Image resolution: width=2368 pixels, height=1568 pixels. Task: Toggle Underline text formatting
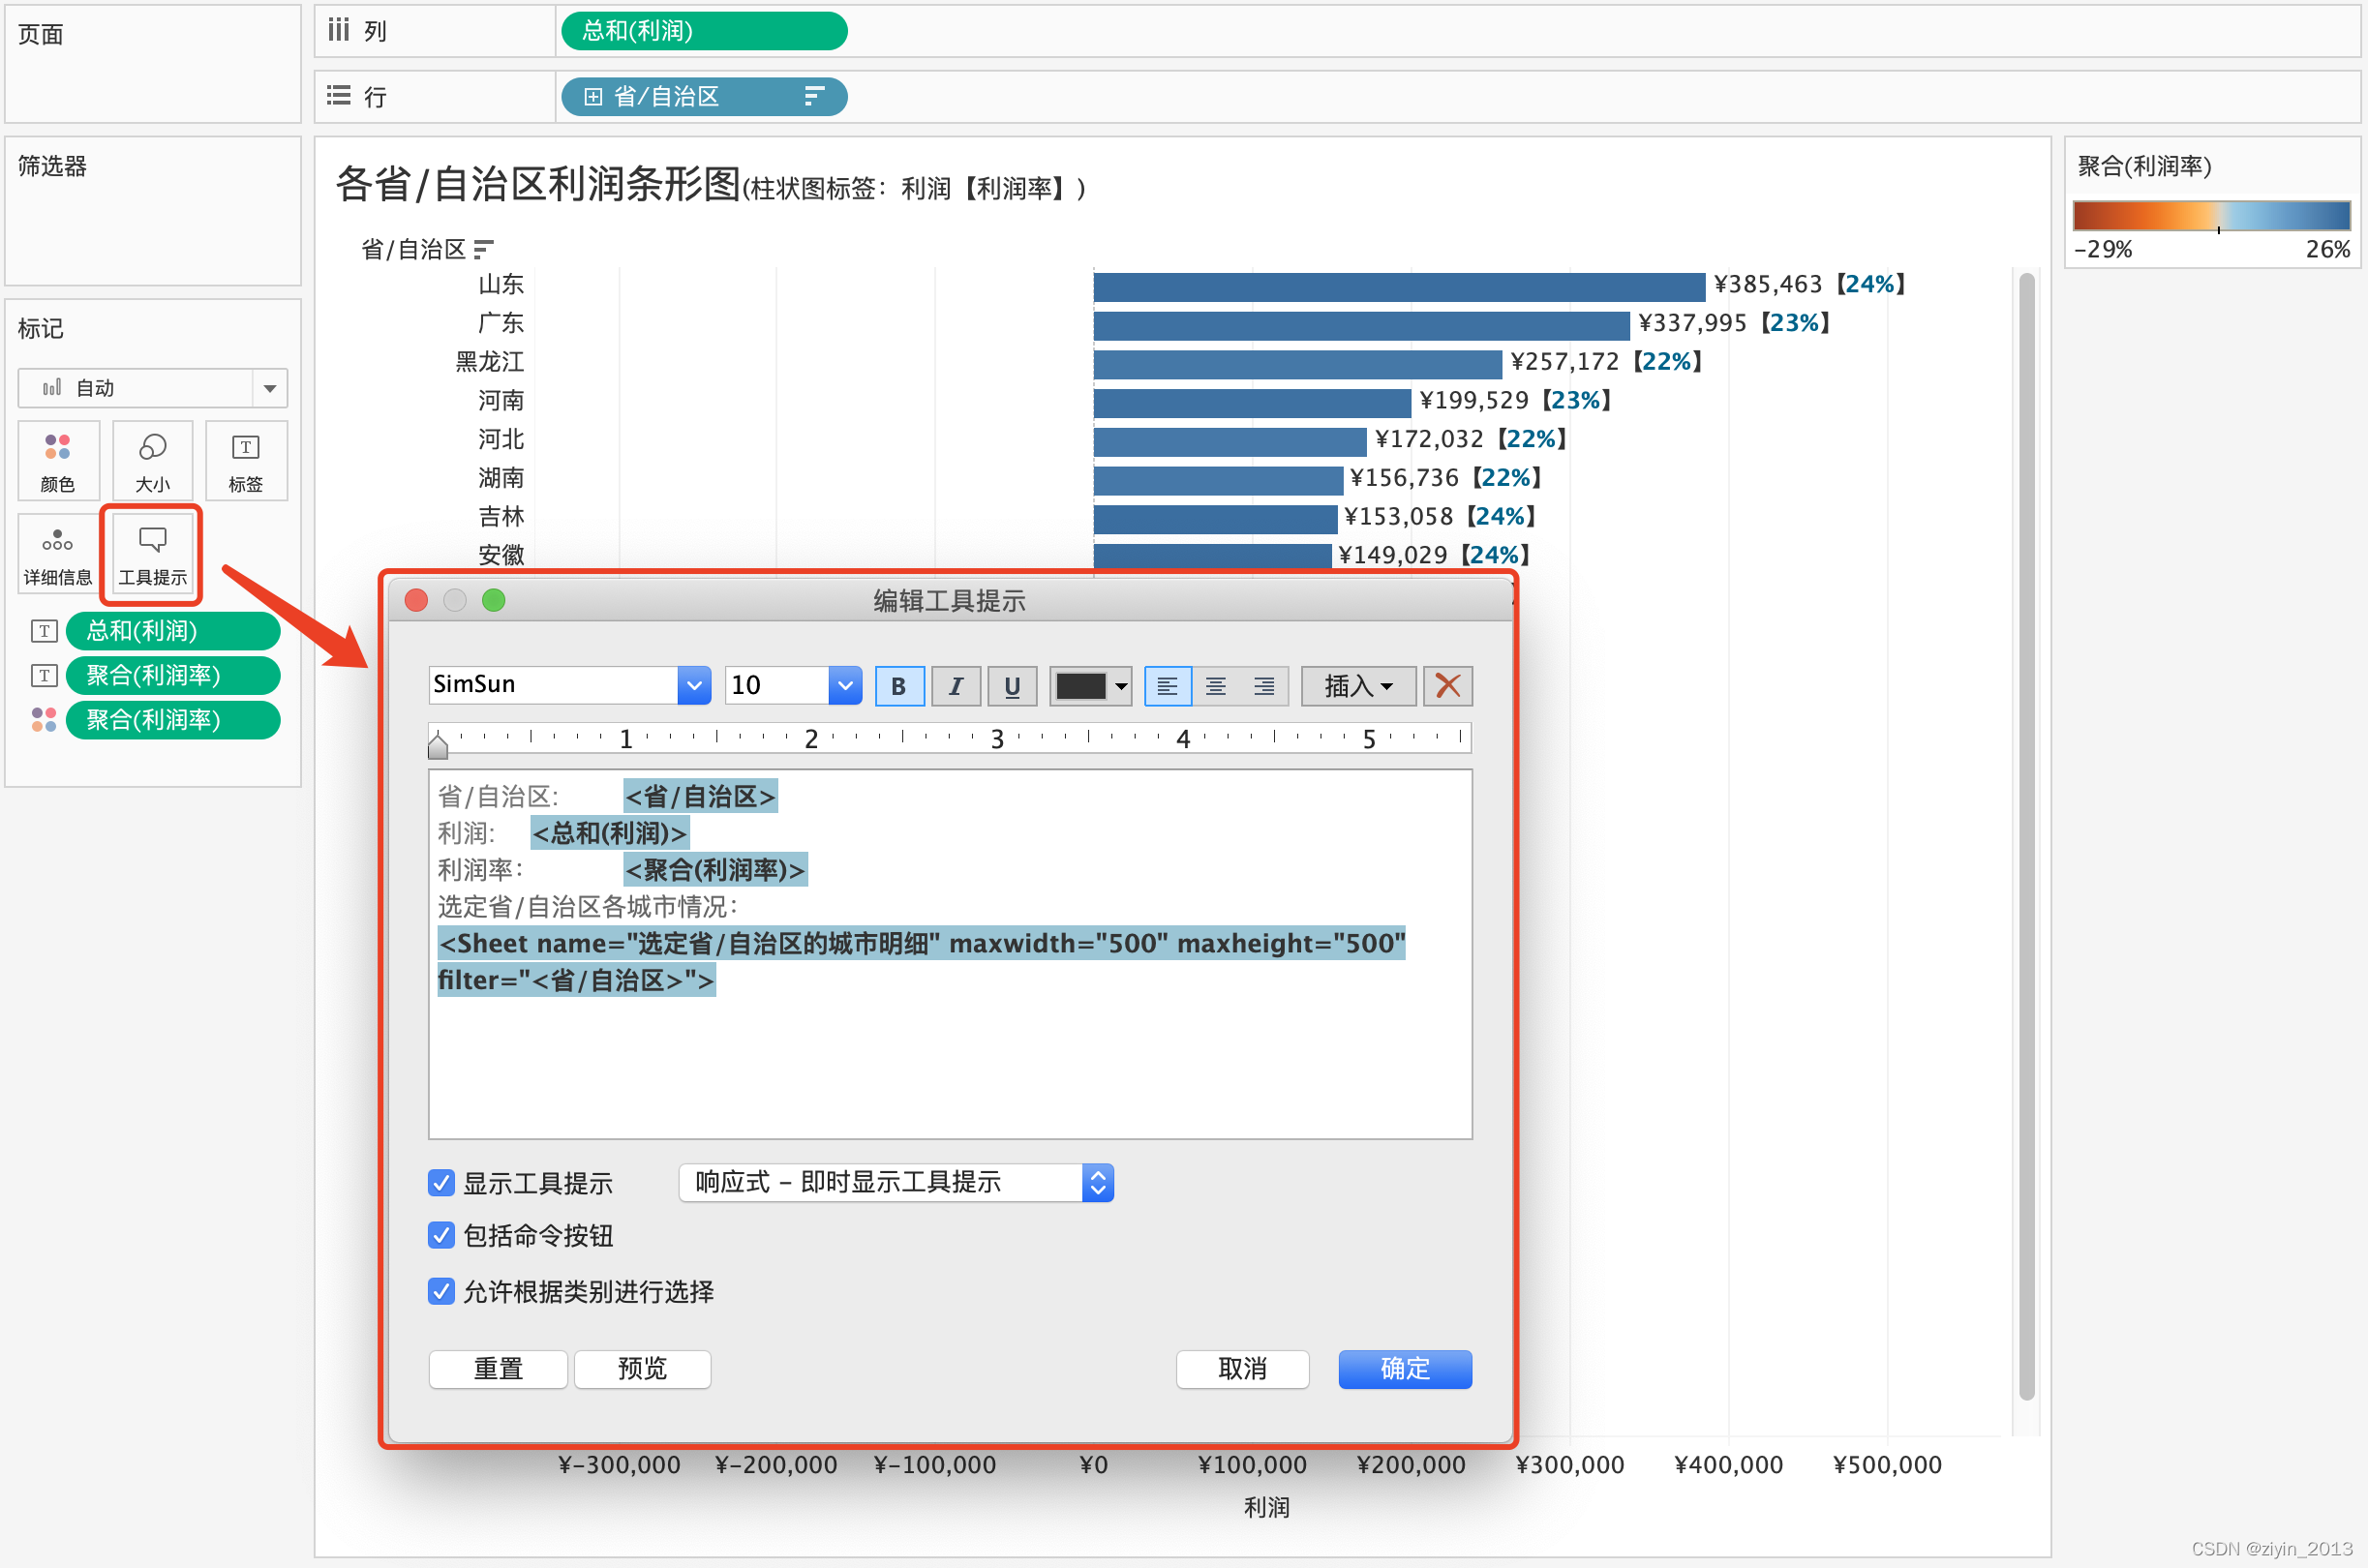(x=1011, y=686)
